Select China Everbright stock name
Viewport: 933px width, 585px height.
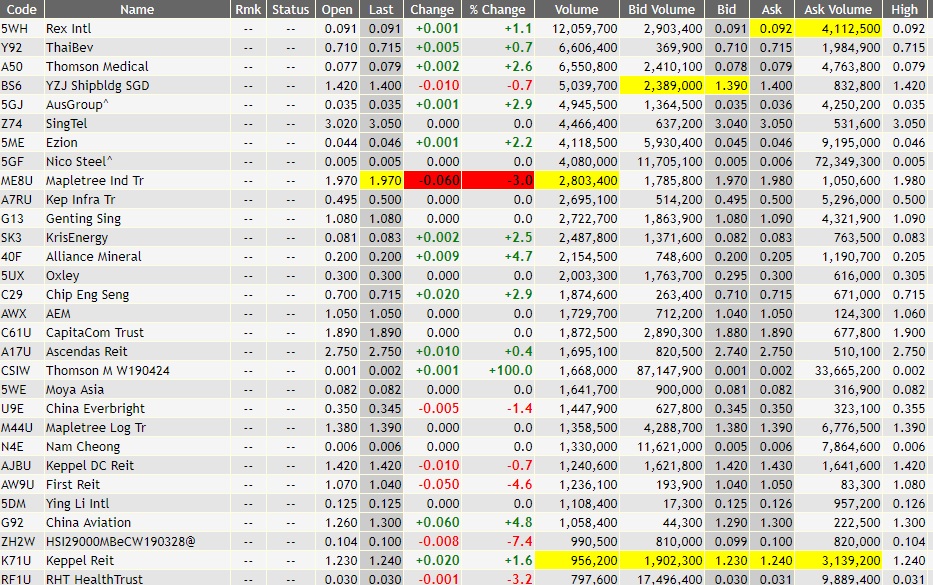tap(95, 409)
